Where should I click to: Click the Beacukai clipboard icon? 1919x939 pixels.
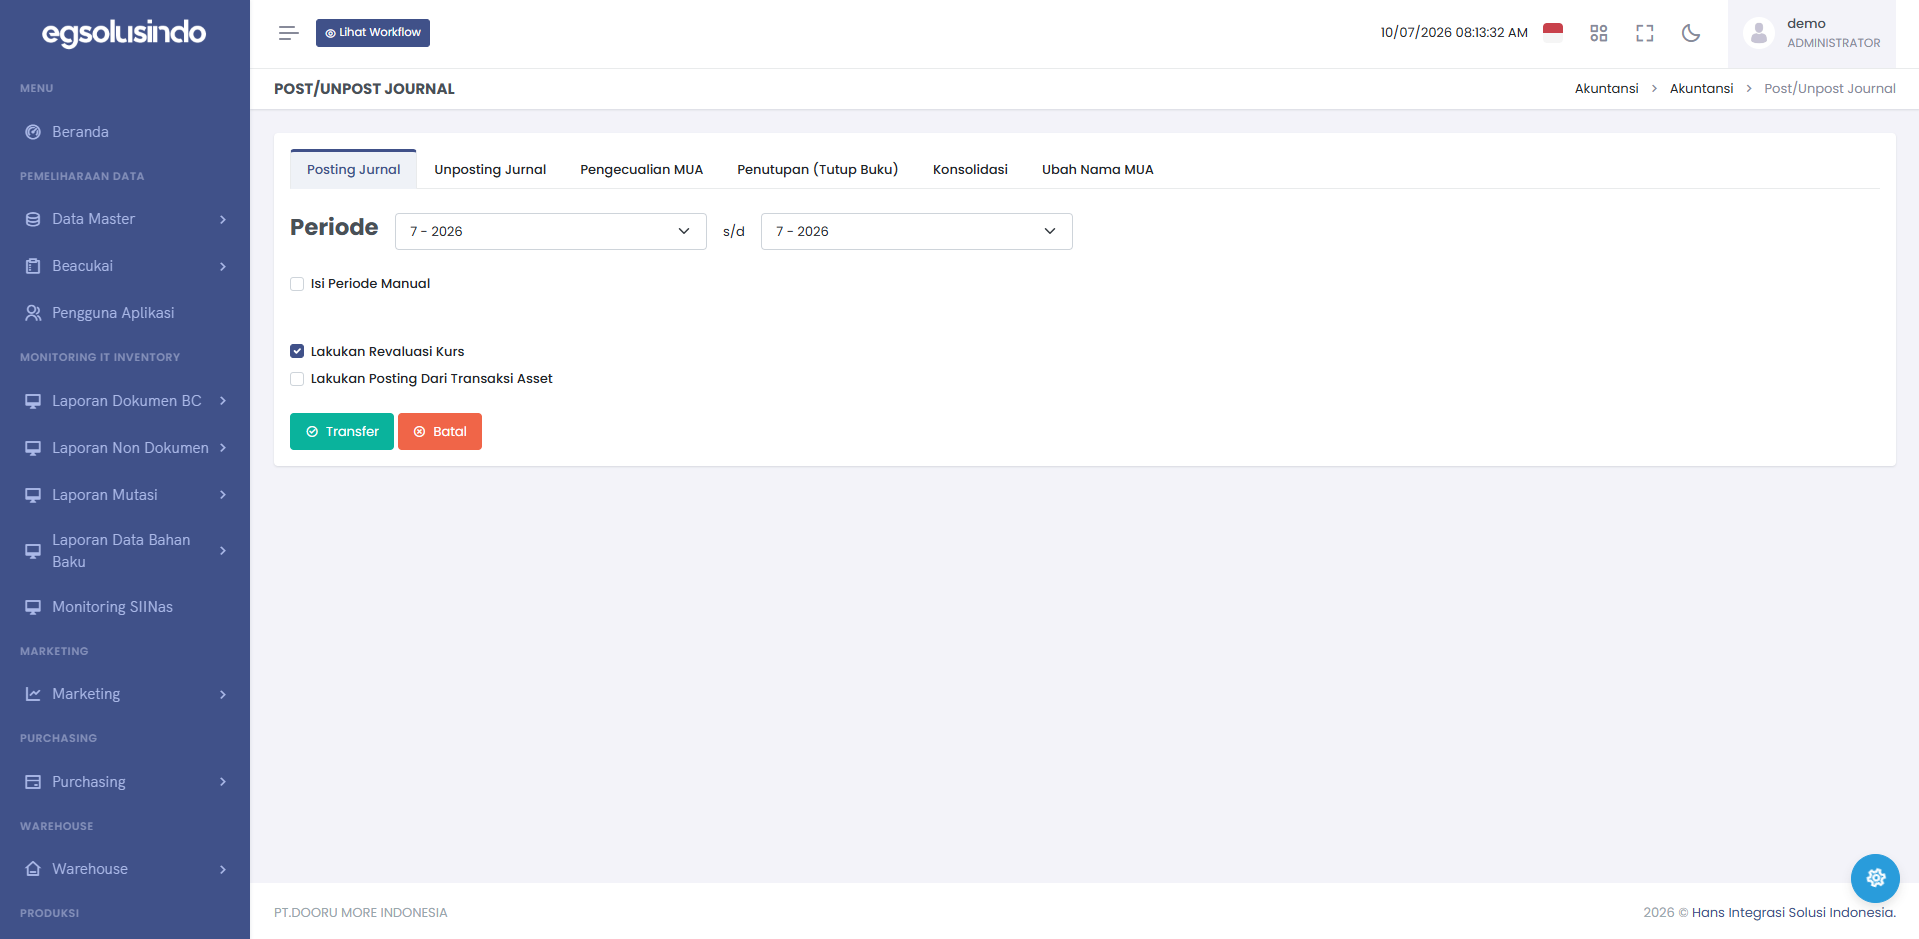click(x=33, y=266)
